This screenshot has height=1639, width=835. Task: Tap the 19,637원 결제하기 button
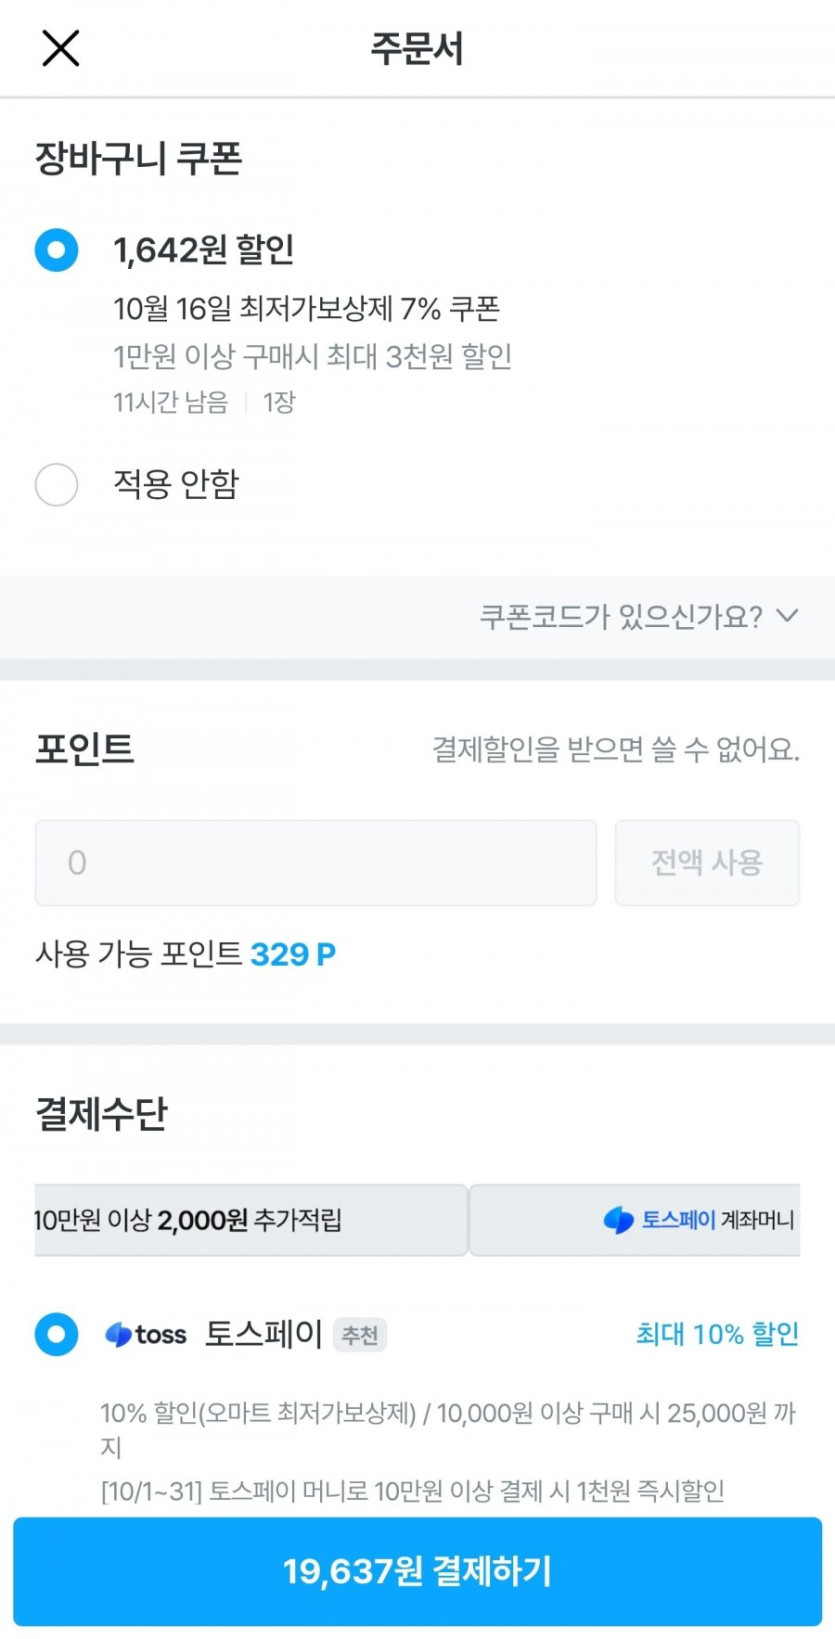coord(417,1571)
